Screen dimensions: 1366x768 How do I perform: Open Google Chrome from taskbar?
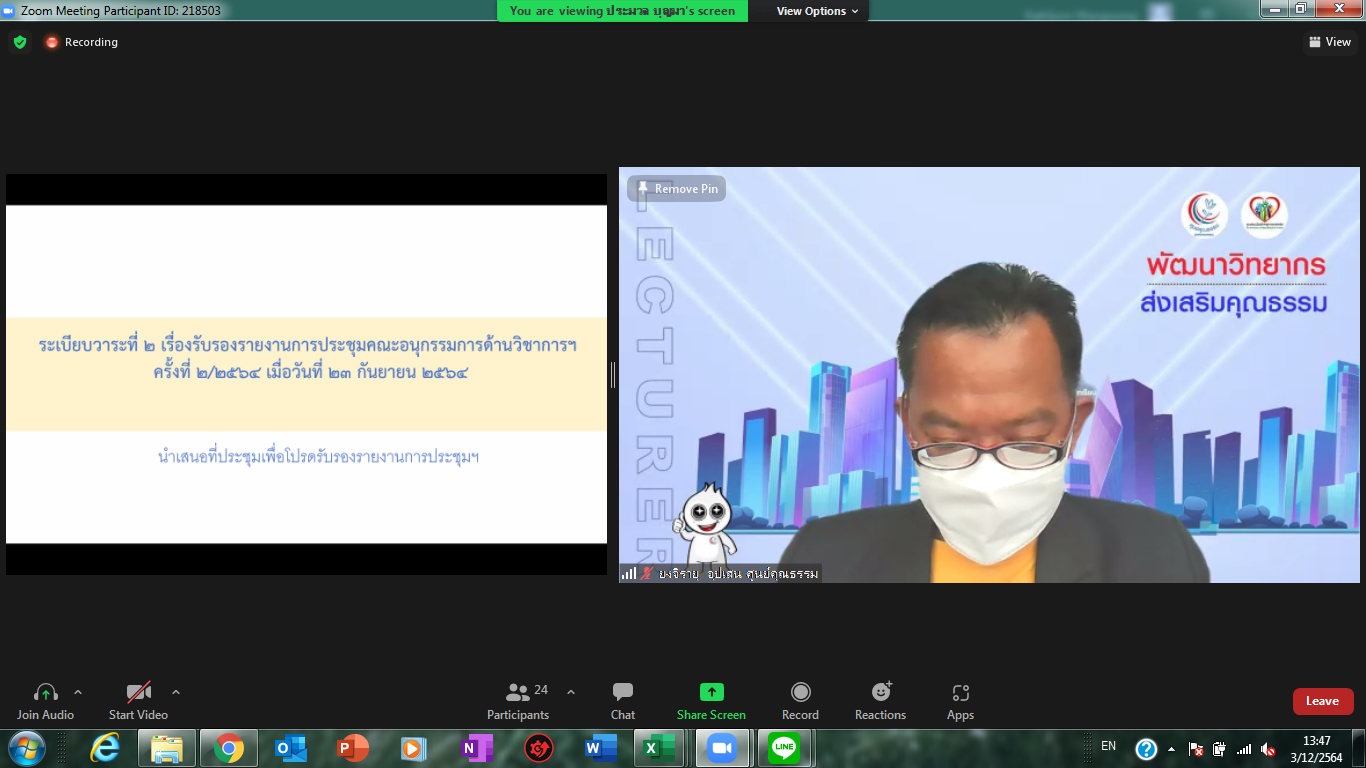tap(228, 748)
